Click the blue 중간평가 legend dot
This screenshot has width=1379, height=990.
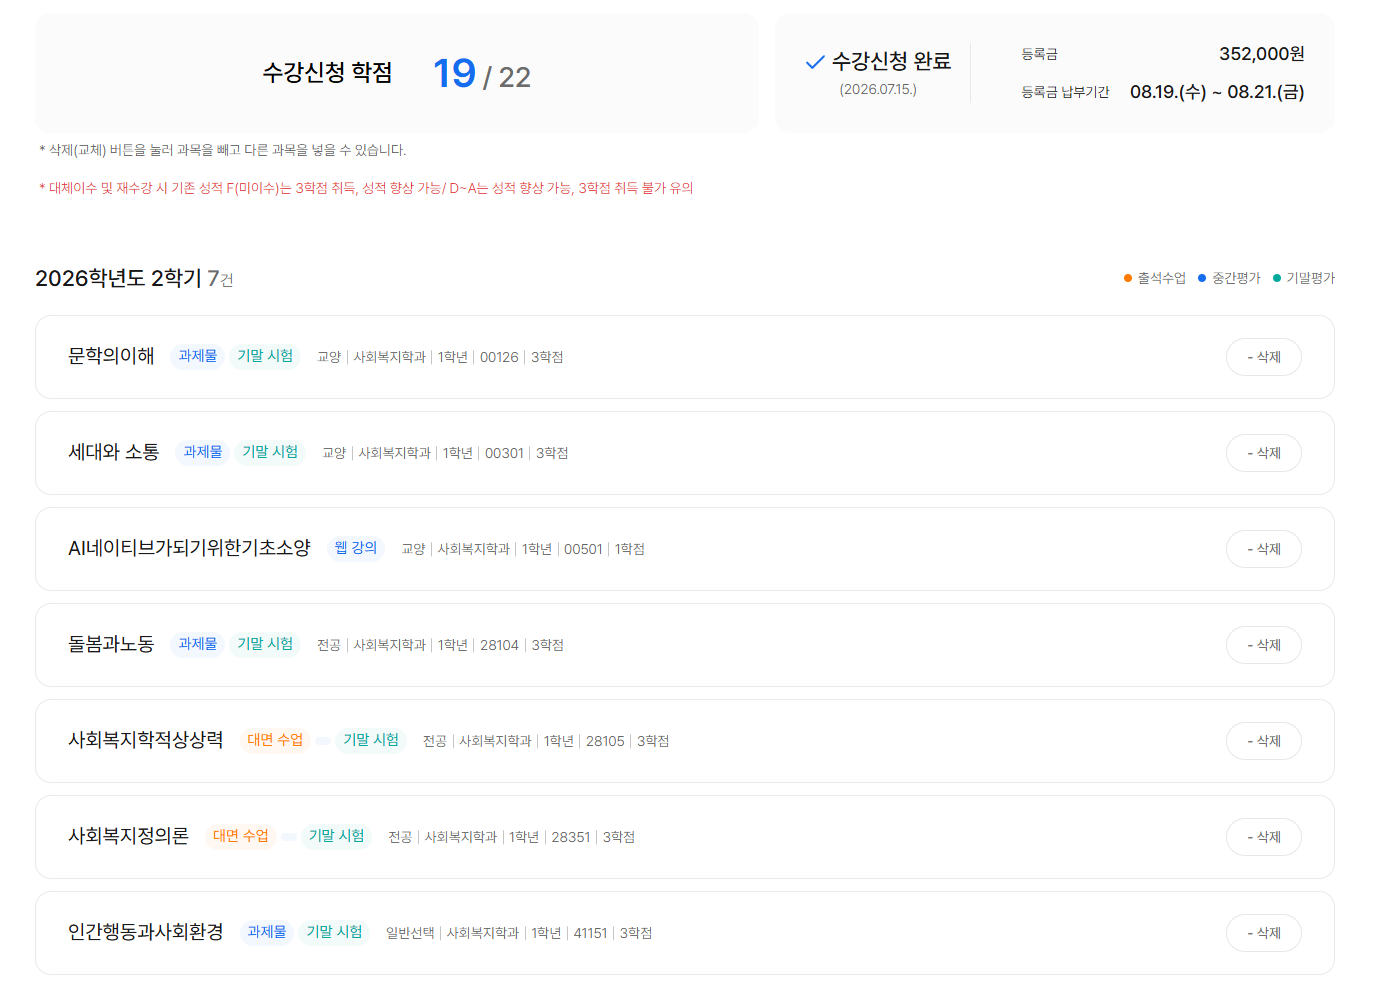coord(1202,278)
